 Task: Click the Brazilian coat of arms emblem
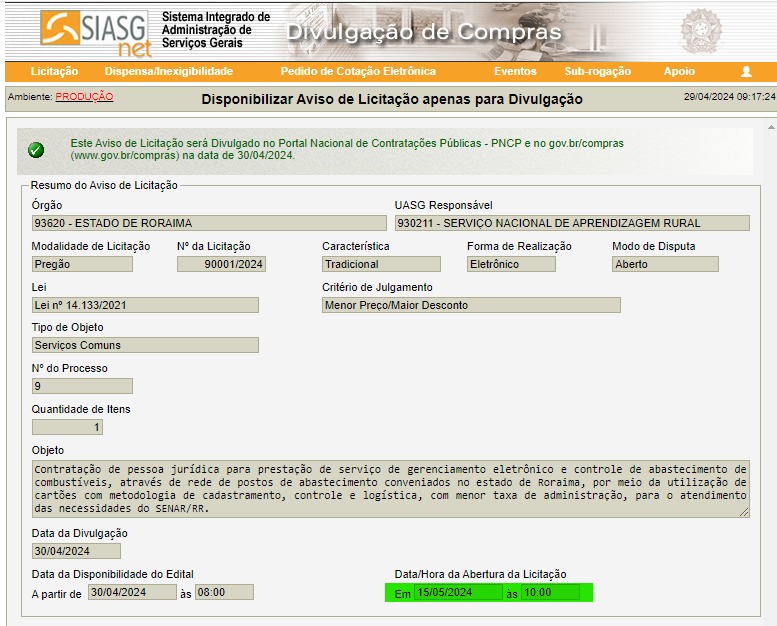pyautogui.click(x=701, y=31)
